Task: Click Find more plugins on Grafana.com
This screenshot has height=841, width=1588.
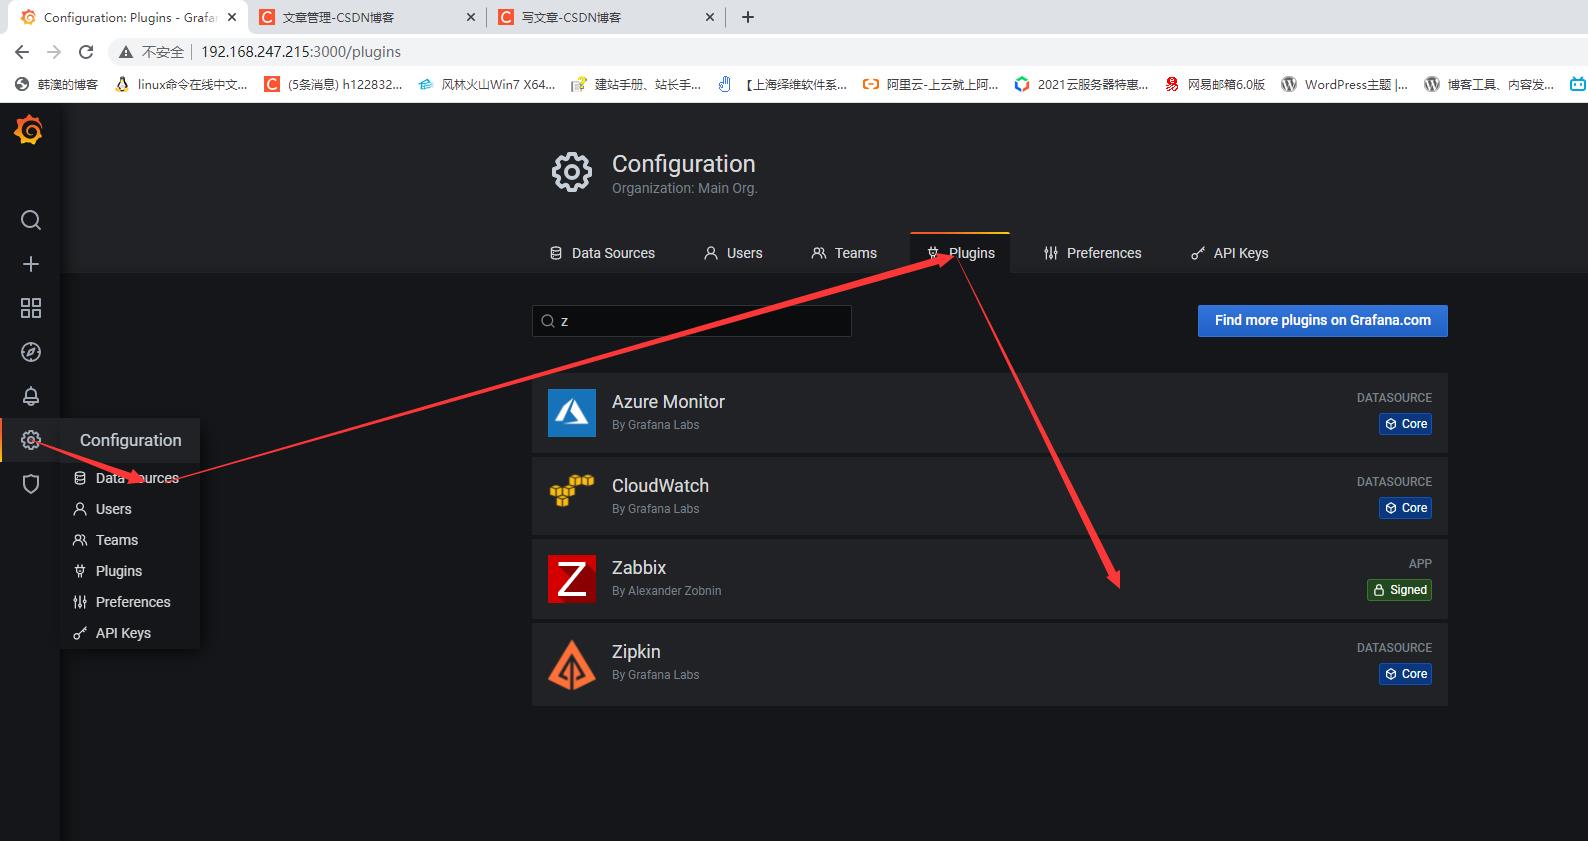Action: coord(1322,320)
